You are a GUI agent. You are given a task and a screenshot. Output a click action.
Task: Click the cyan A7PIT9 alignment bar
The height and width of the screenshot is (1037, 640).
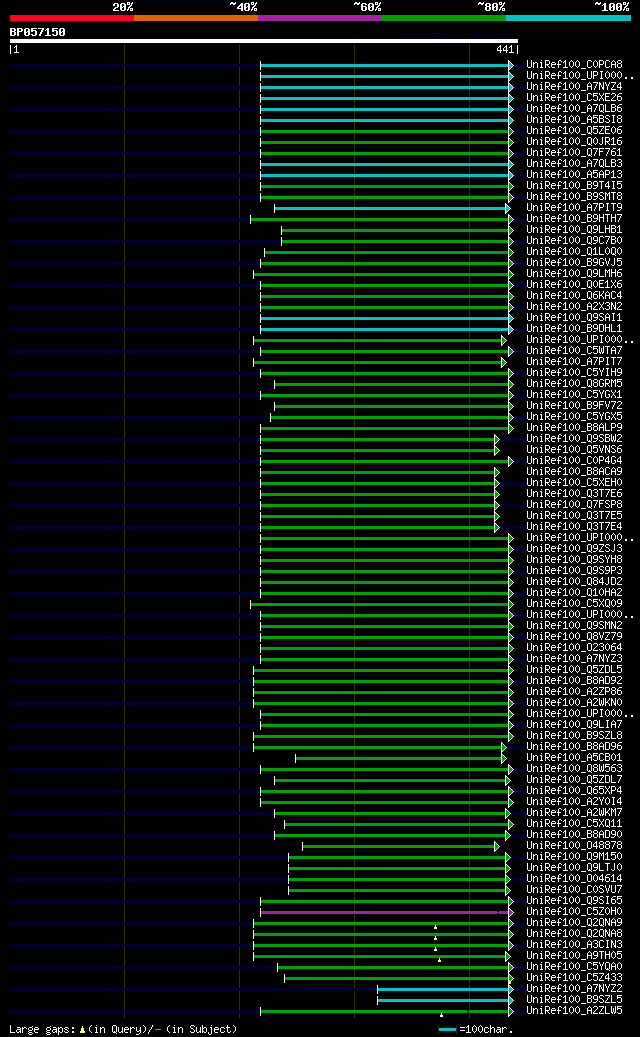pyautogui.click(x=389, y=208)
